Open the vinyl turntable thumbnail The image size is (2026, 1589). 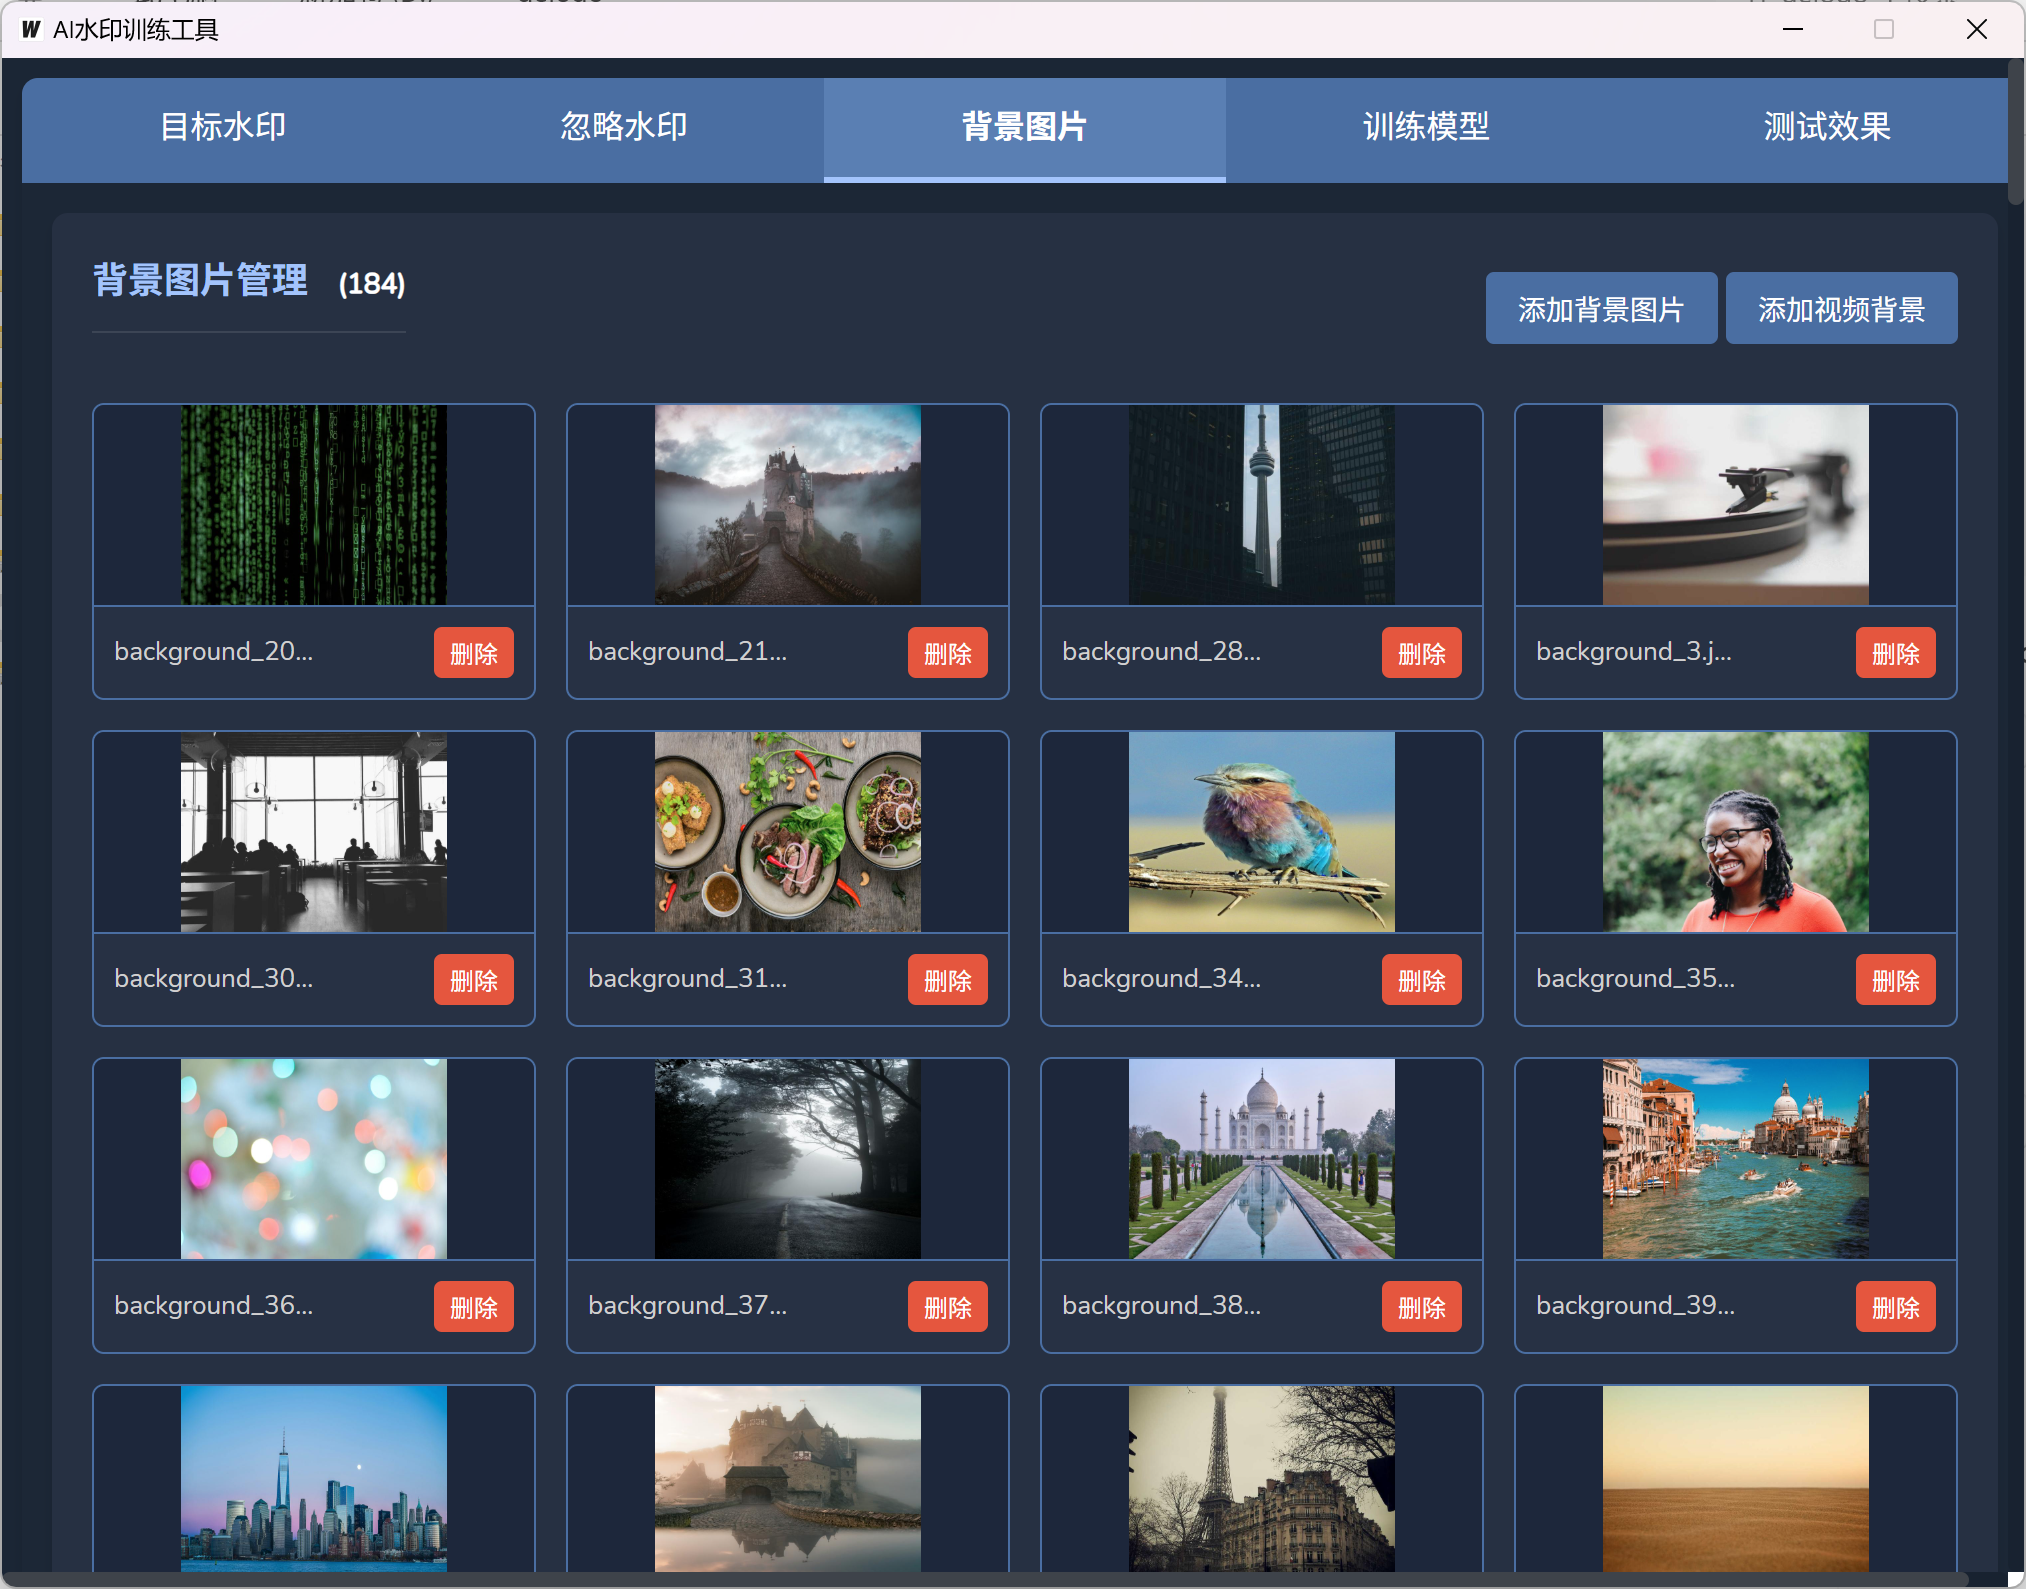coord(1736,505)
